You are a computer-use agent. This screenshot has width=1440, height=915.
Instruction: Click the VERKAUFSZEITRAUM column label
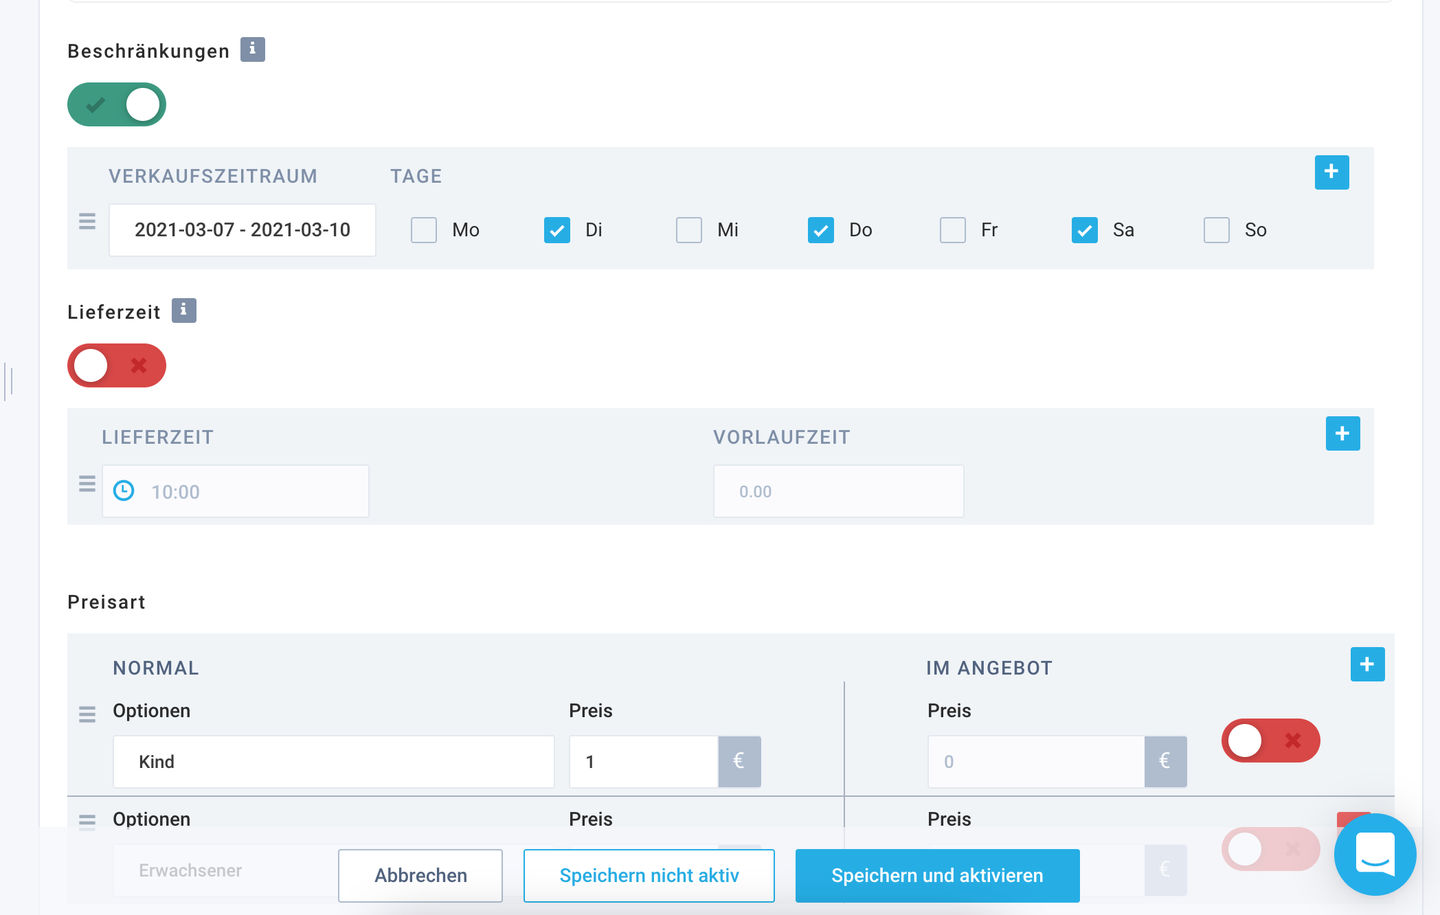tap(213, 176)
